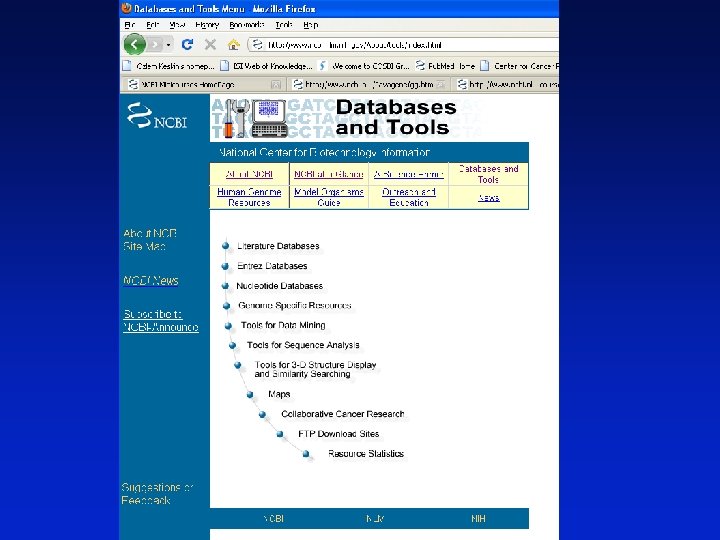The height and width of the screenshot is (540, 720).
Task: Click the bullet beside Tools for Data Mining
Action: (x=228, y=326)
